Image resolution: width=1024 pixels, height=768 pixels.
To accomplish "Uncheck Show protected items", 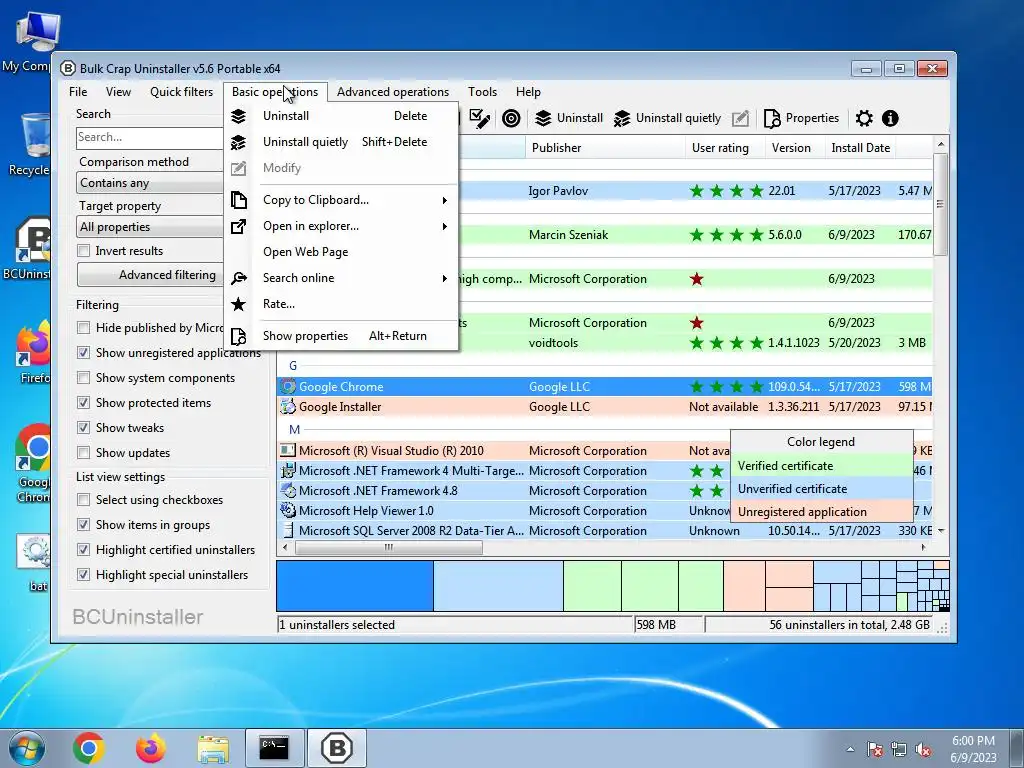I will click(84, 403).
